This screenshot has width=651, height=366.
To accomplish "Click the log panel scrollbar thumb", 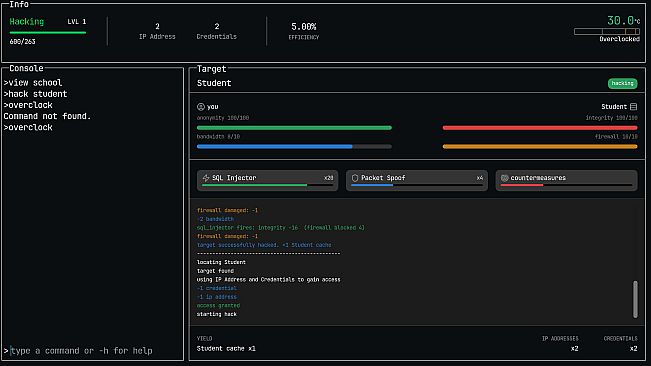I will point(635,299).
